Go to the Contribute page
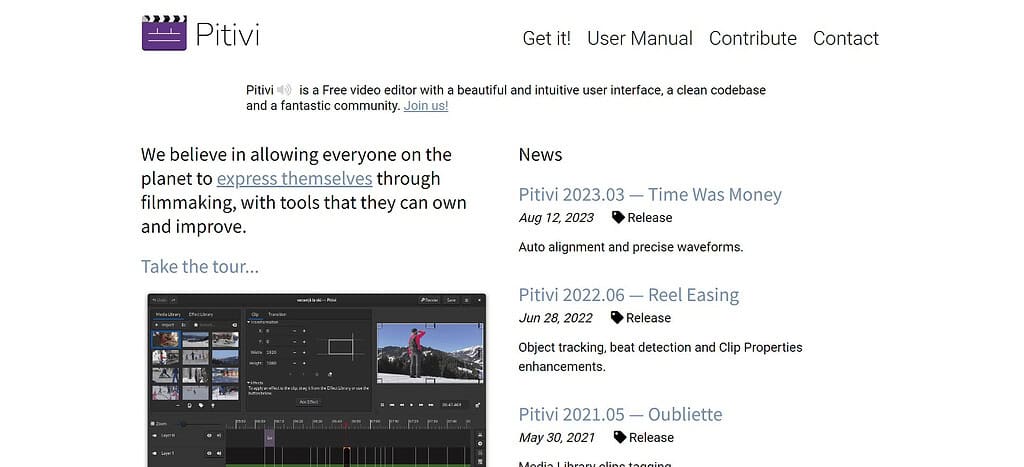 (x=753, y=39)
